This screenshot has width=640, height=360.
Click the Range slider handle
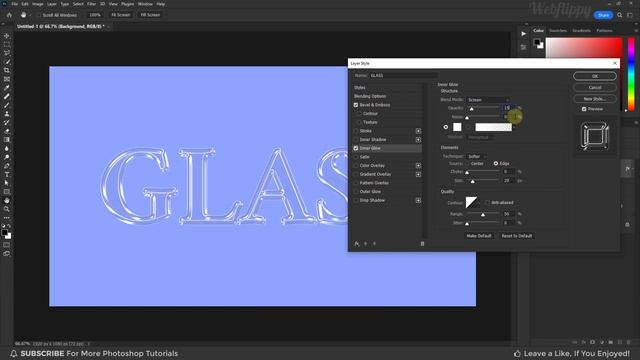[483, 215]
